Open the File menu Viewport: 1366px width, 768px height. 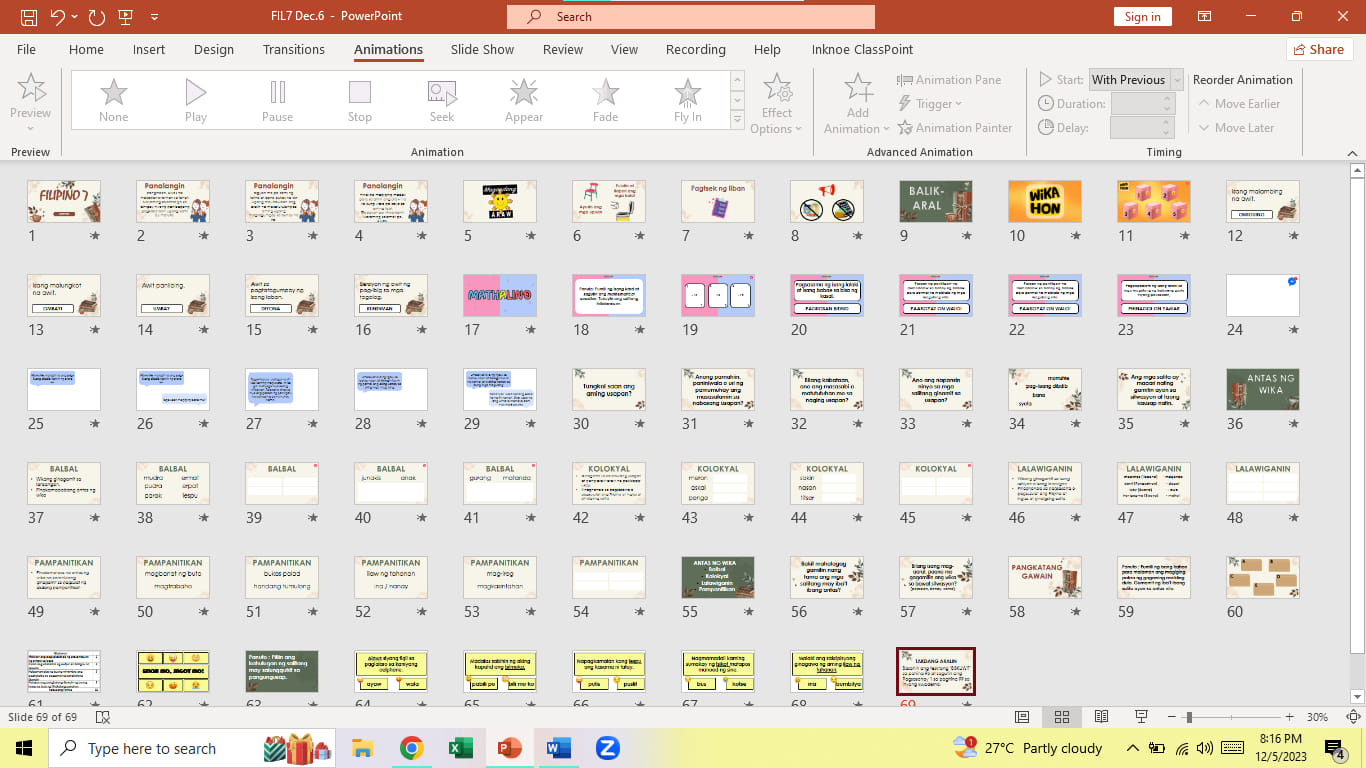coord(26,49)
